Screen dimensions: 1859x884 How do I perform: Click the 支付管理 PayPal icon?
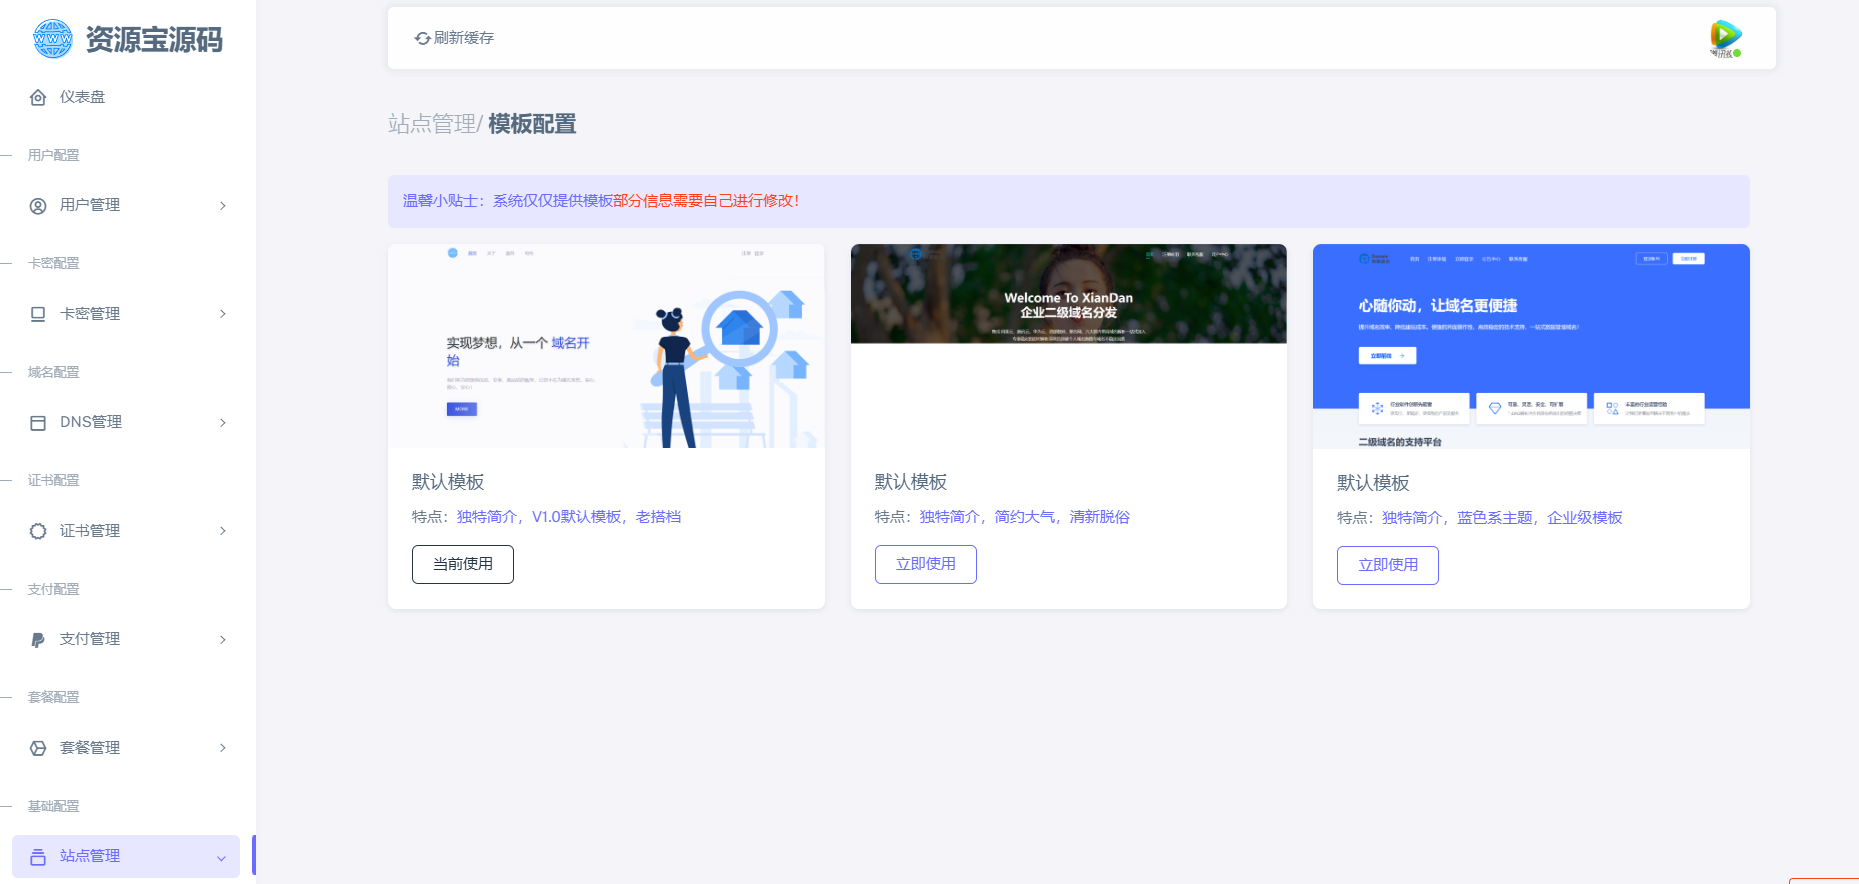38,640
